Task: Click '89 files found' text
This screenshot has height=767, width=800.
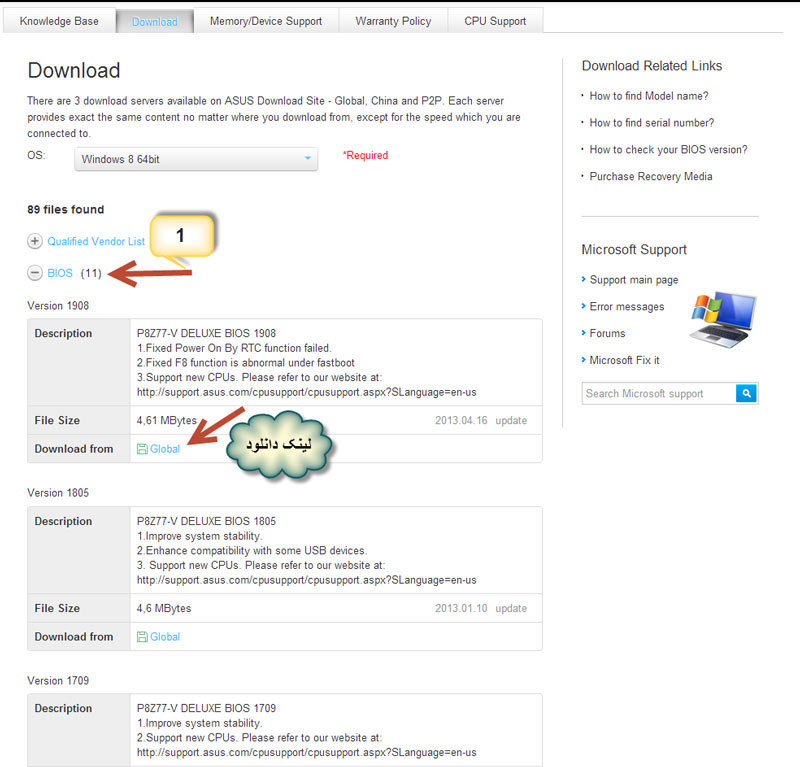Action: [x=65, y=209]
